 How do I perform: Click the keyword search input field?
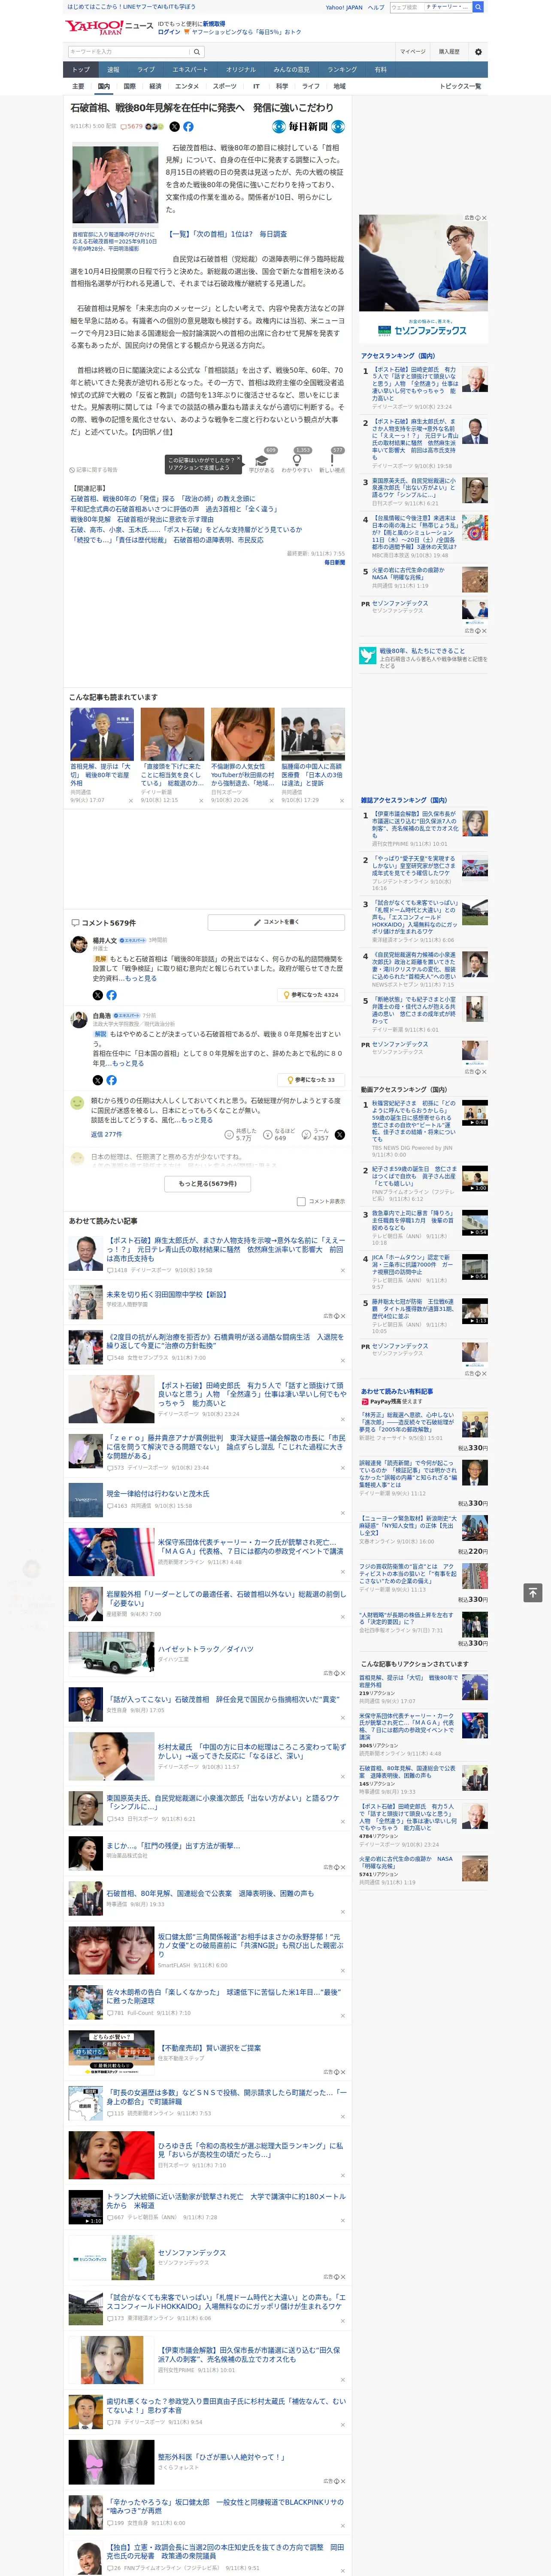pos(129,52)
